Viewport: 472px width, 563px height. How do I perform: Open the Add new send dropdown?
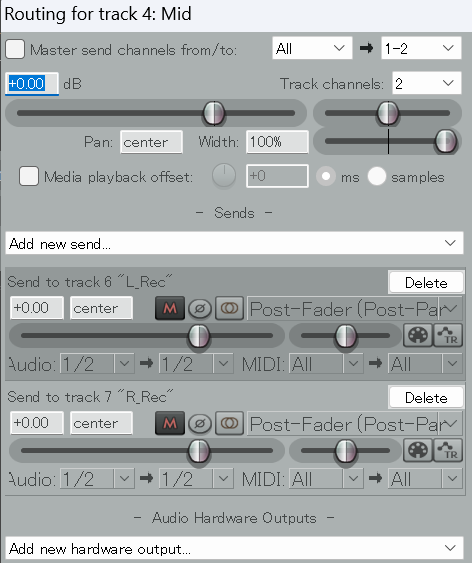point(234,243)
